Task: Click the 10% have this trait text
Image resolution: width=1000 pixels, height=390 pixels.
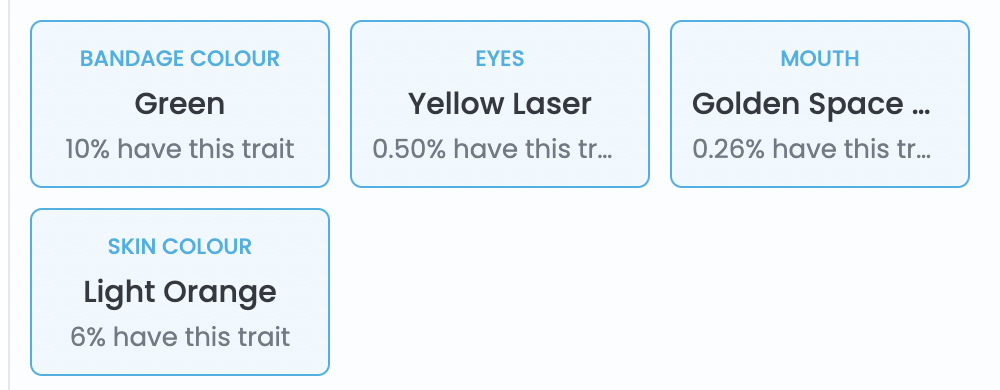Action: [x=180, y=149]
